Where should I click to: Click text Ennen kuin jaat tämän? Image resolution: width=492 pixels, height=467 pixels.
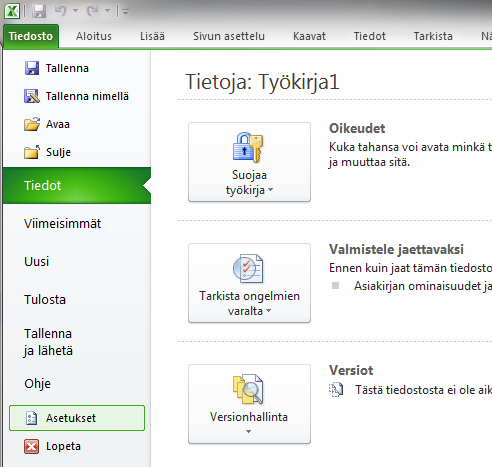tap(388, 268)
